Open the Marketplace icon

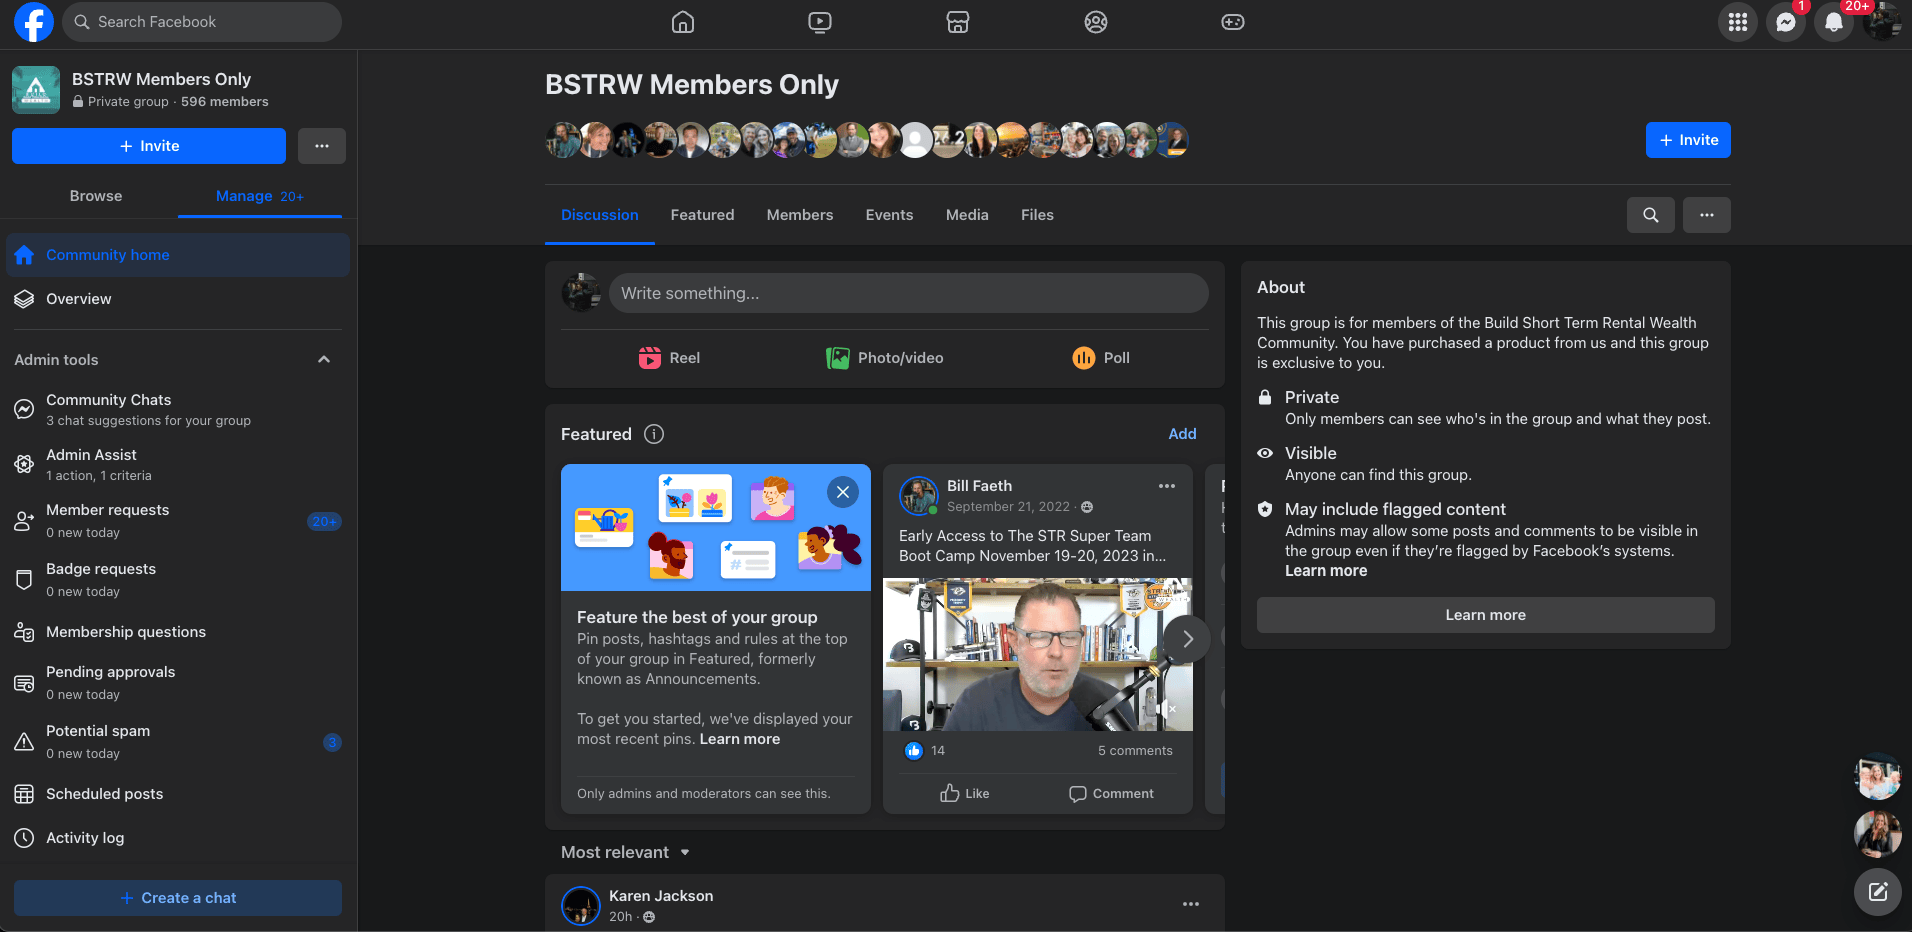(x=958, y=22)
